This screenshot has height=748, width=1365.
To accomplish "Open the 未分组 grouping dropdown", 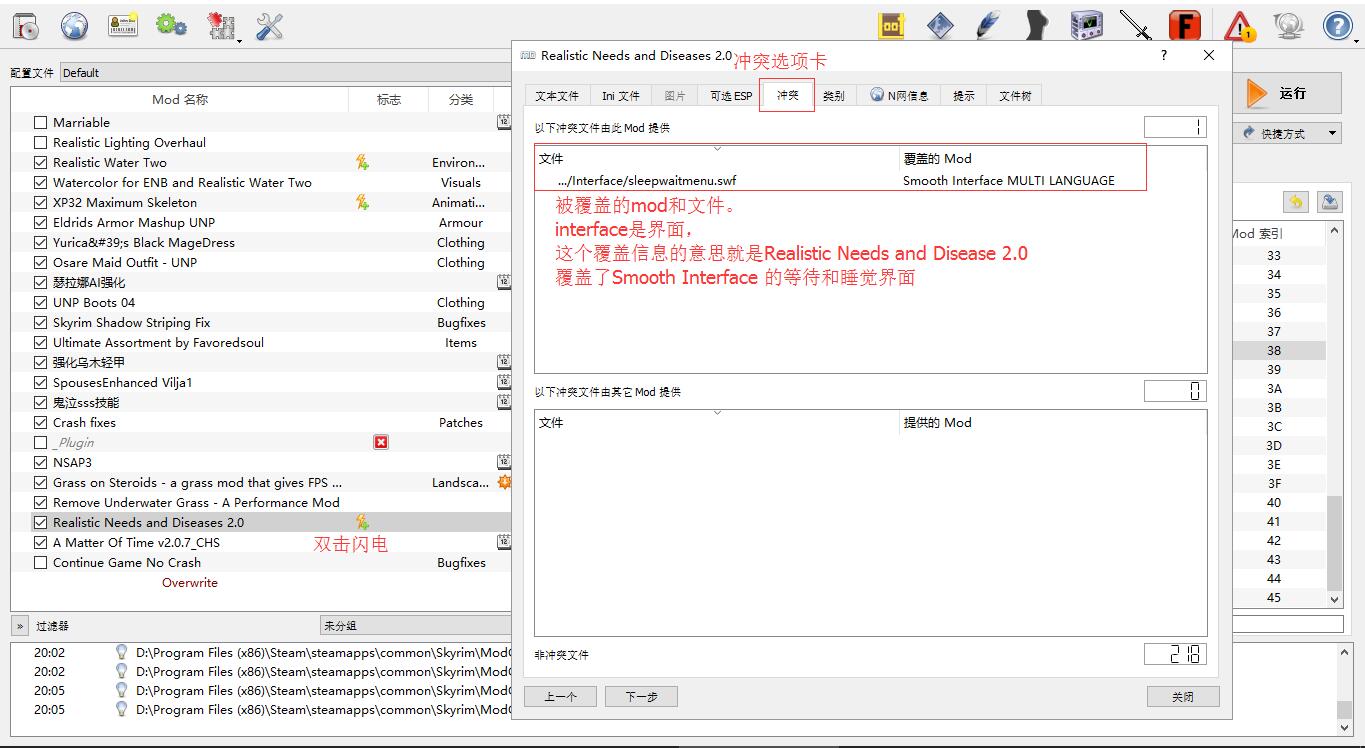I will point(415,625).
